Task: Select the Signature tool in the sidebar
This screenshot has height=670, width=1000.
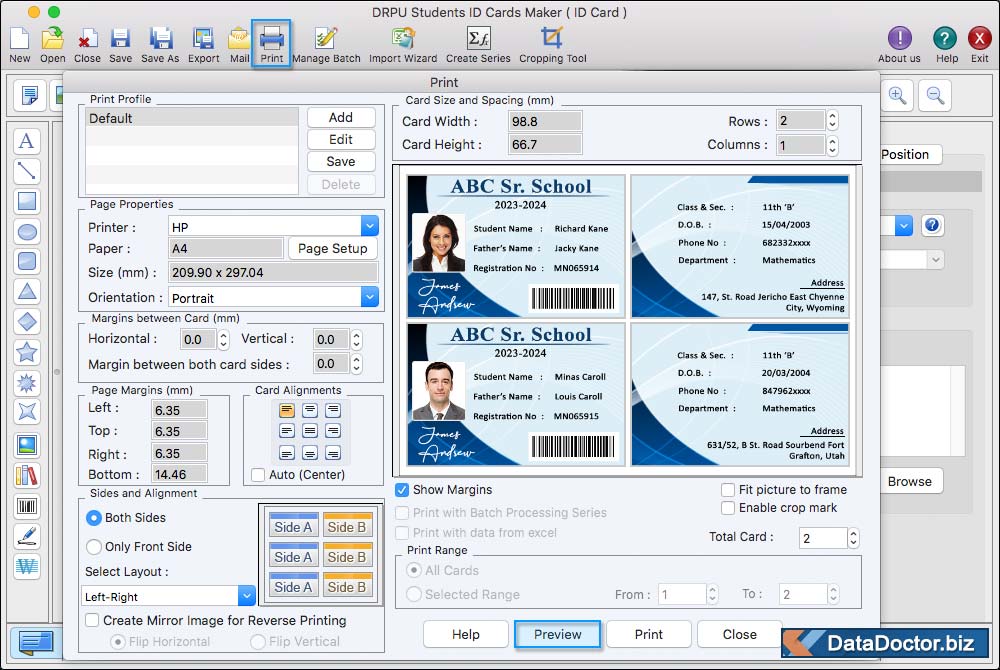Action: (x=27, y=536)
